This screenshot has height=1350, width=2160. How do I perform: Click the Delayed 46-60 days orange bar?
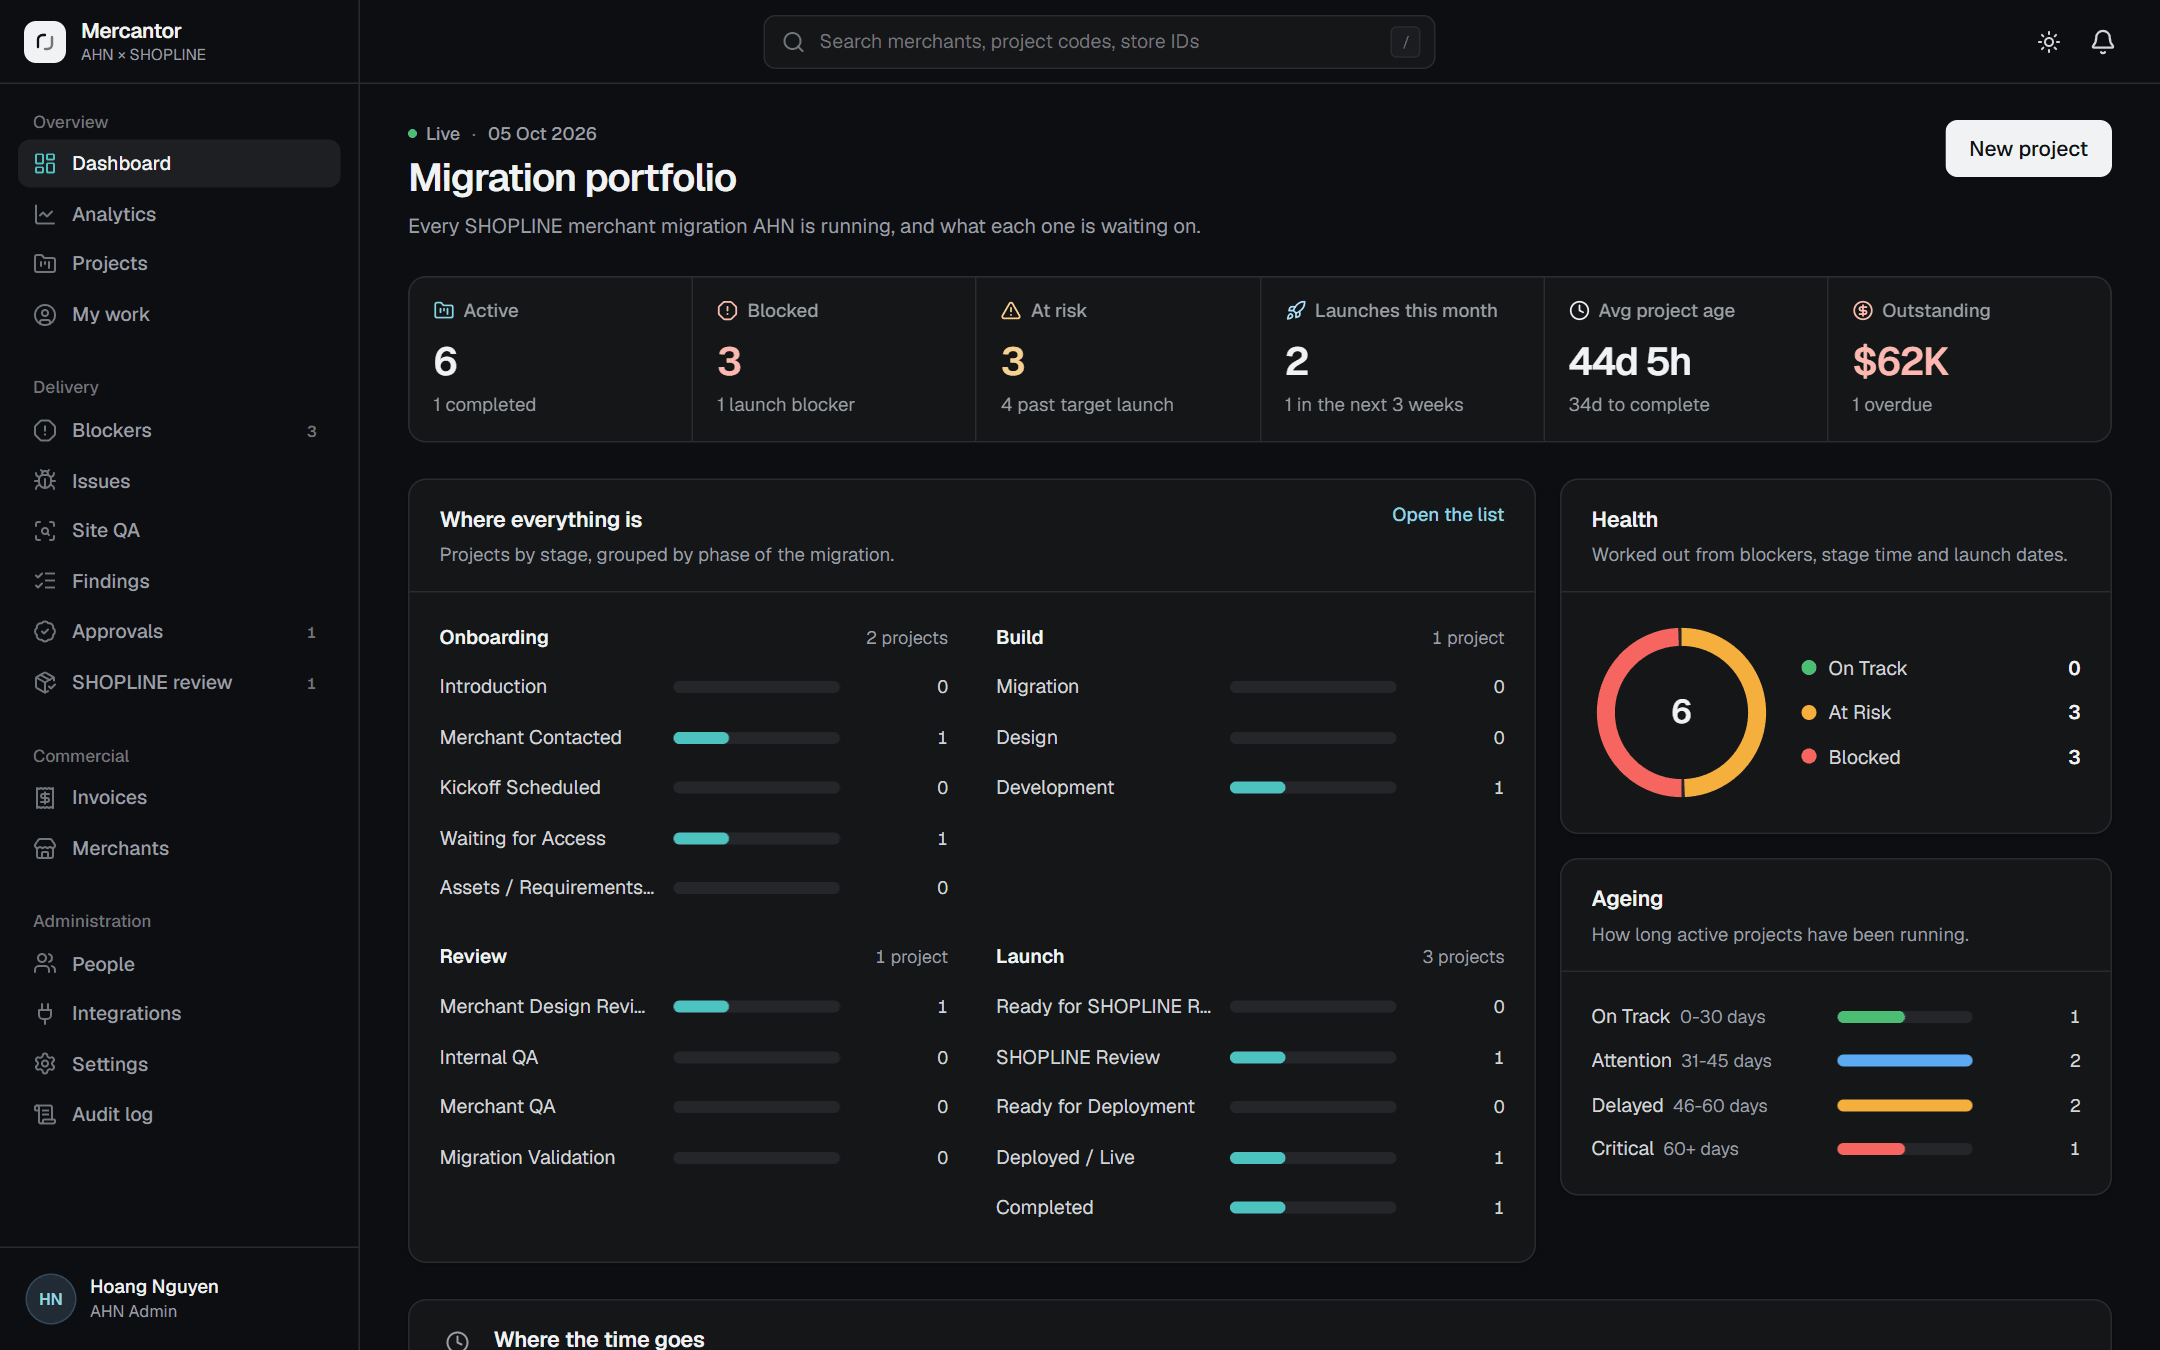[1904, 1105]
